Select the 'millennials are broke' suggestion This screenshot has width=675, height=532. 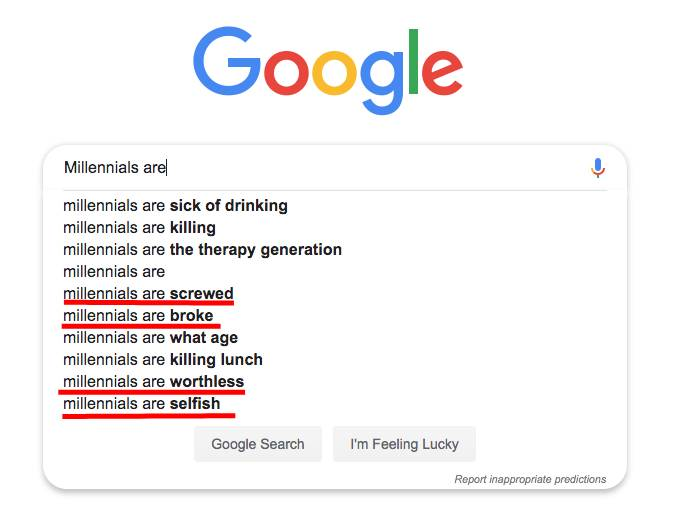[138, 316]
